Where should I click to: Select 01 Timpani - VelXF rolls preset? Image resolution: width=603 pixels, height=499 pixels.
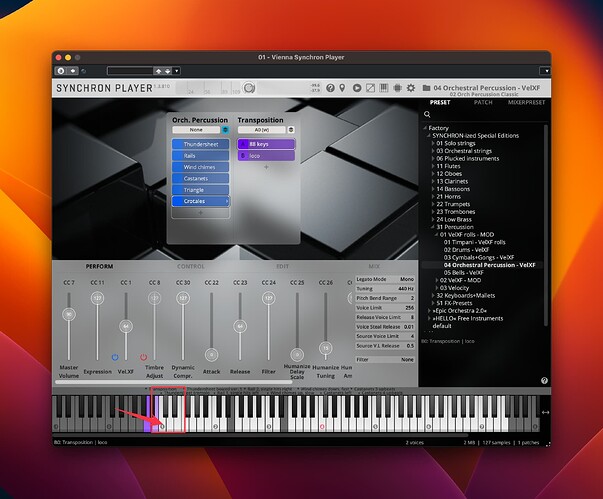[x=474, y=242]
